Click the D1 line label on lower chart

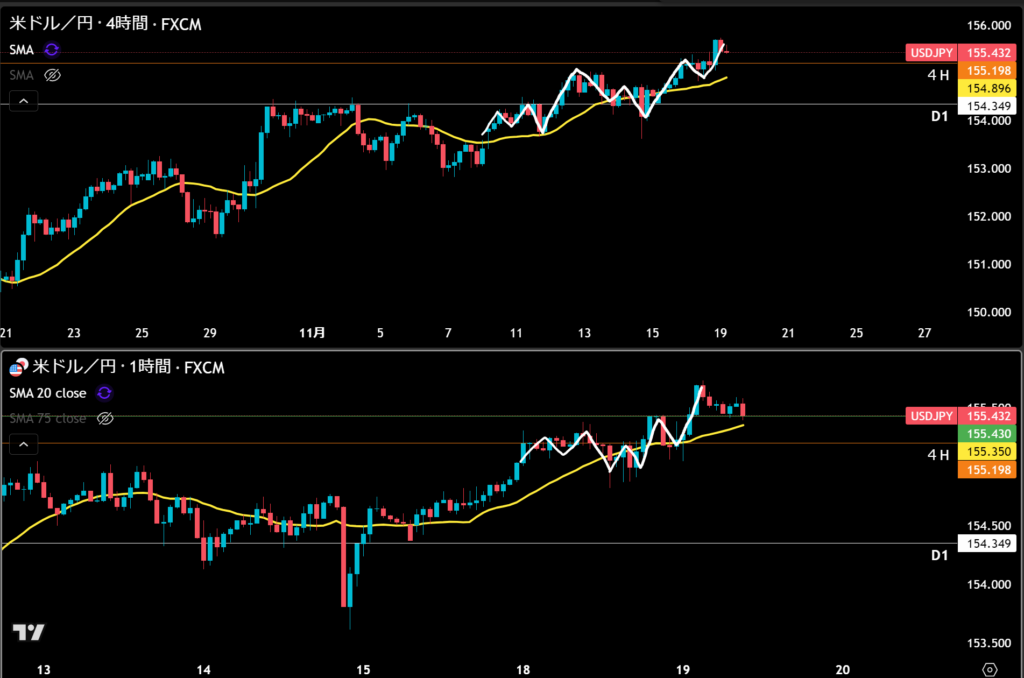938,554
